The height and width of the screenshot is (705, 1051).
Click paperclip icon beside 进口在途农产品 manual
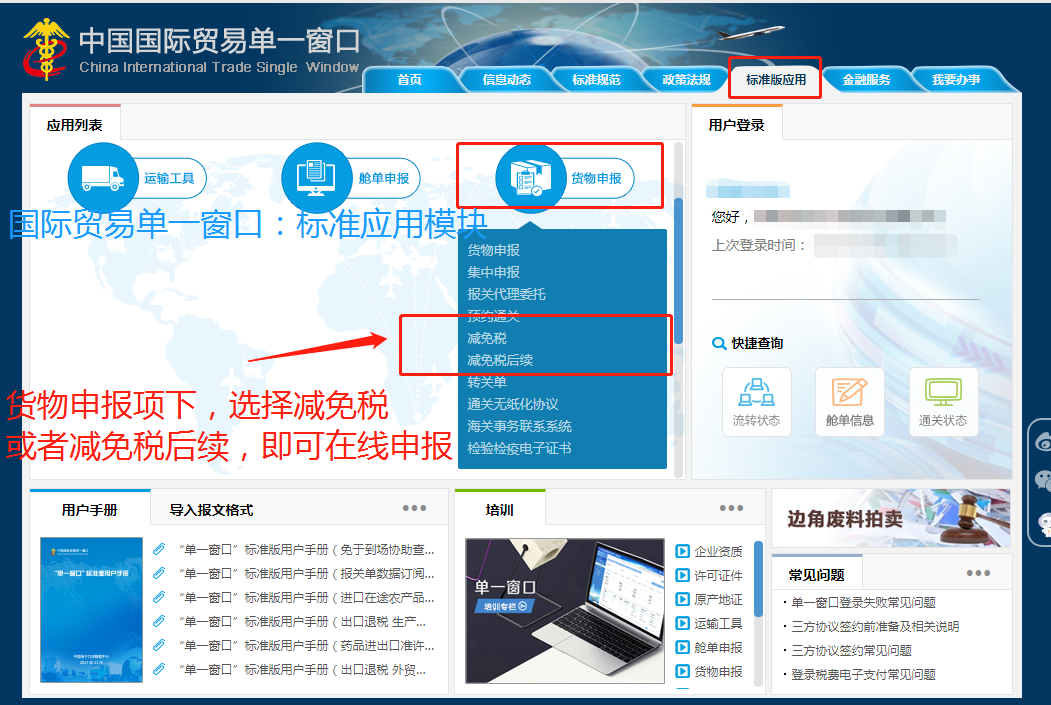pos(159,597)
